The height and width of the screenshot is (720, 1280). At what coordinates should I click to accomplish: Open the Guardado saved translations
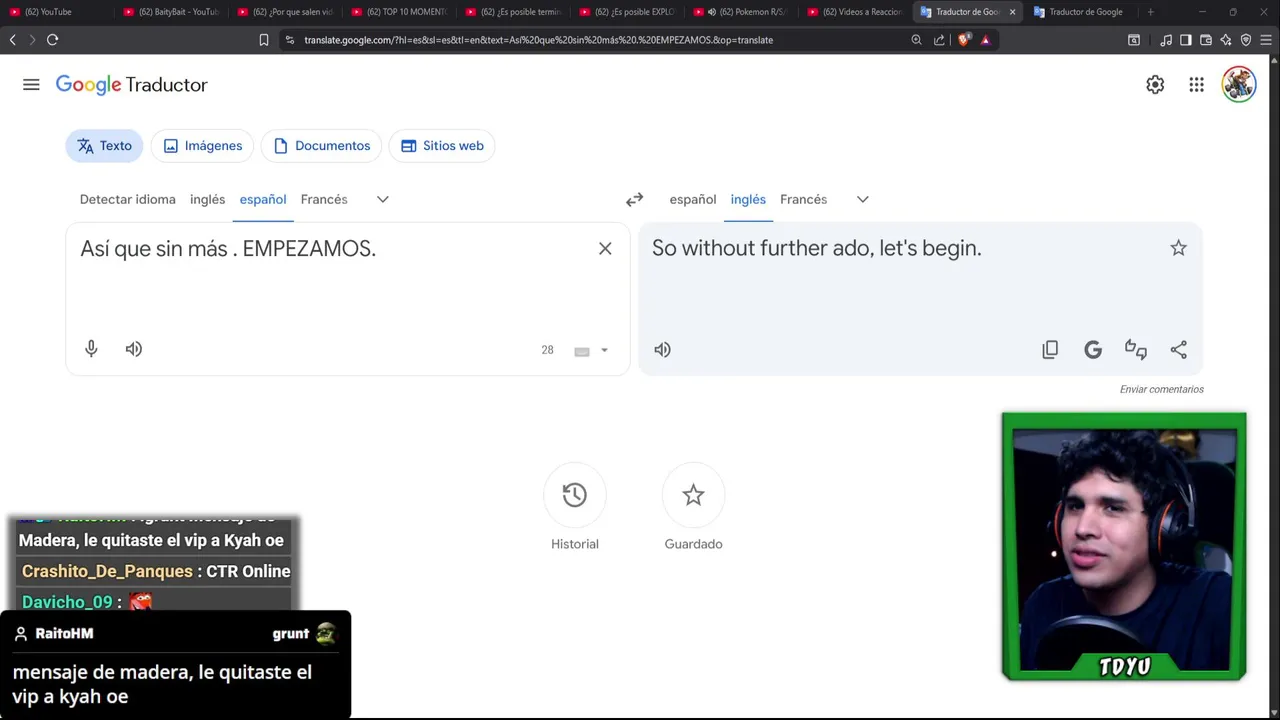pos(693,495)
